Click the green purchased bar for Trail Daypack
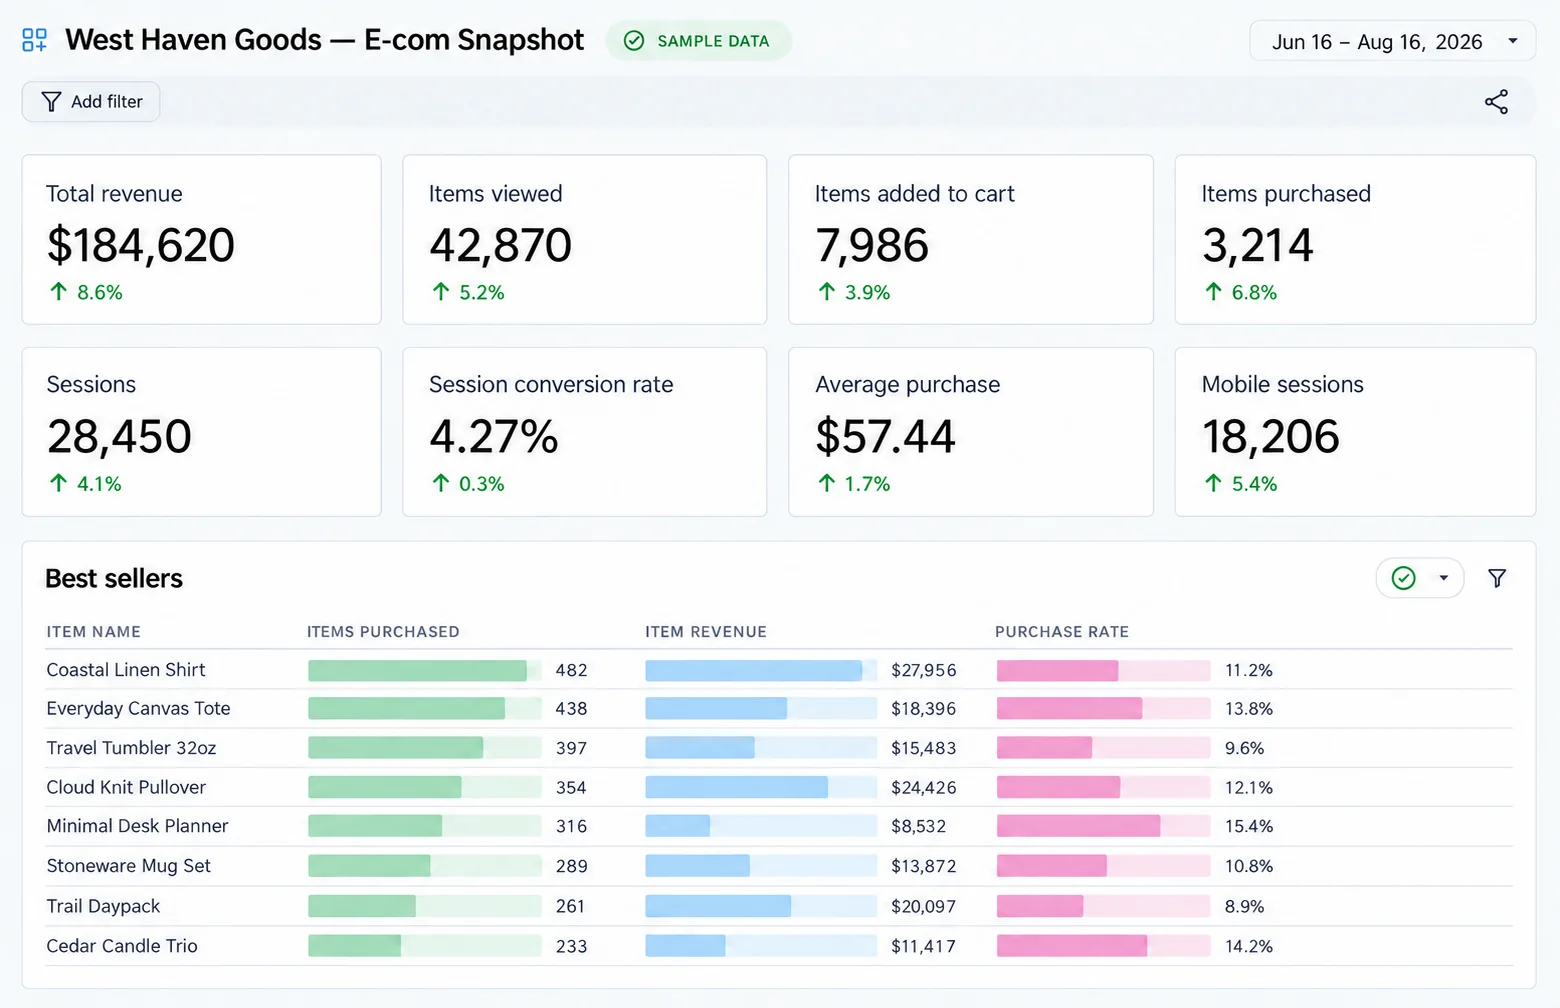The image size is (1560, 1008). coord(362,906)
